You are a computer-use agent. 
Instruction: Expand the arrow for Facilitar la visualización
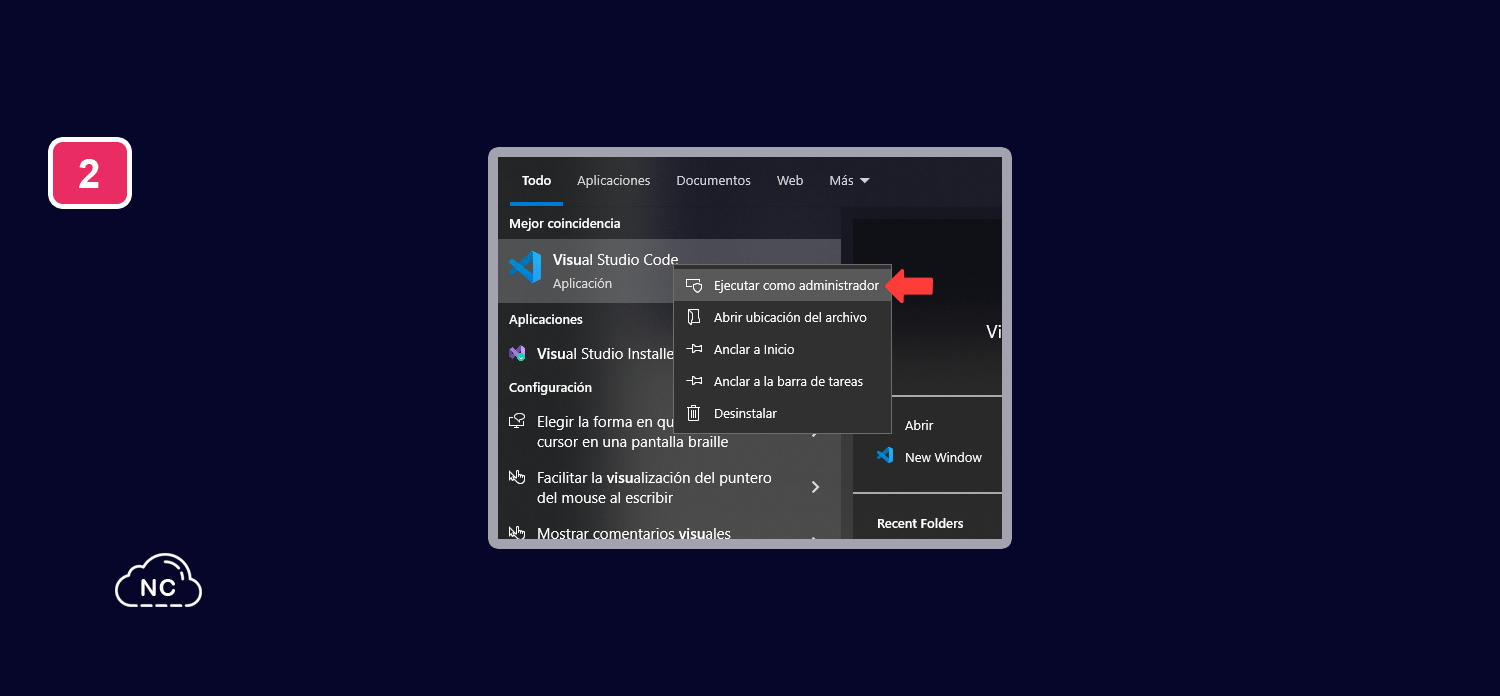[815, 487]
